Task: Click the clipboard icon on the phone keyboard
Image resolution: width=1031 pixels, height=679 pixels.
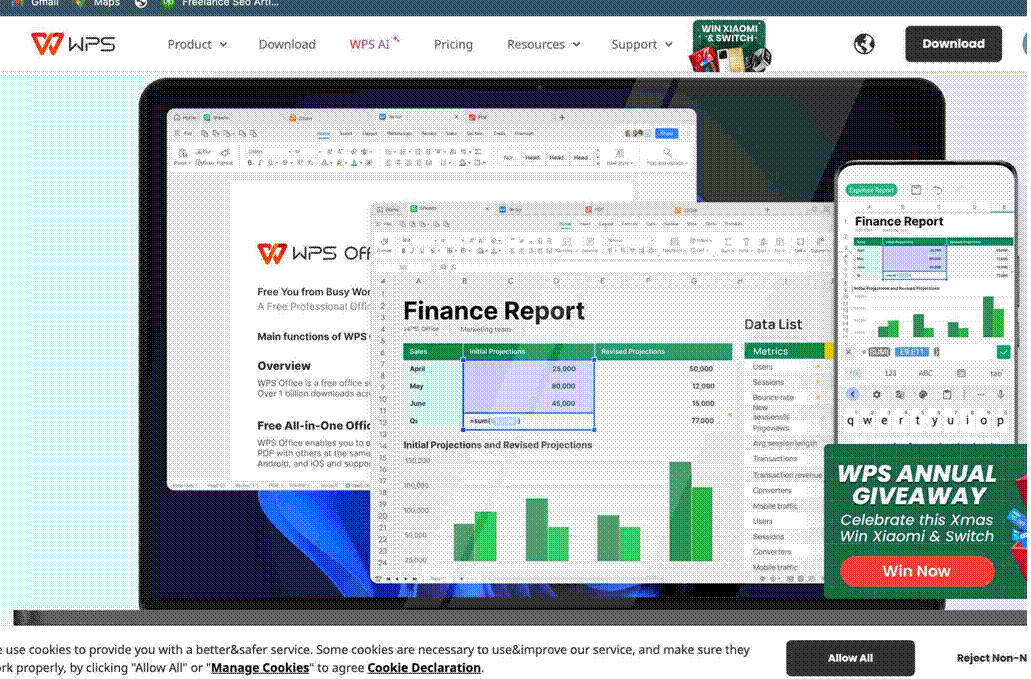Action: [947, 394]
